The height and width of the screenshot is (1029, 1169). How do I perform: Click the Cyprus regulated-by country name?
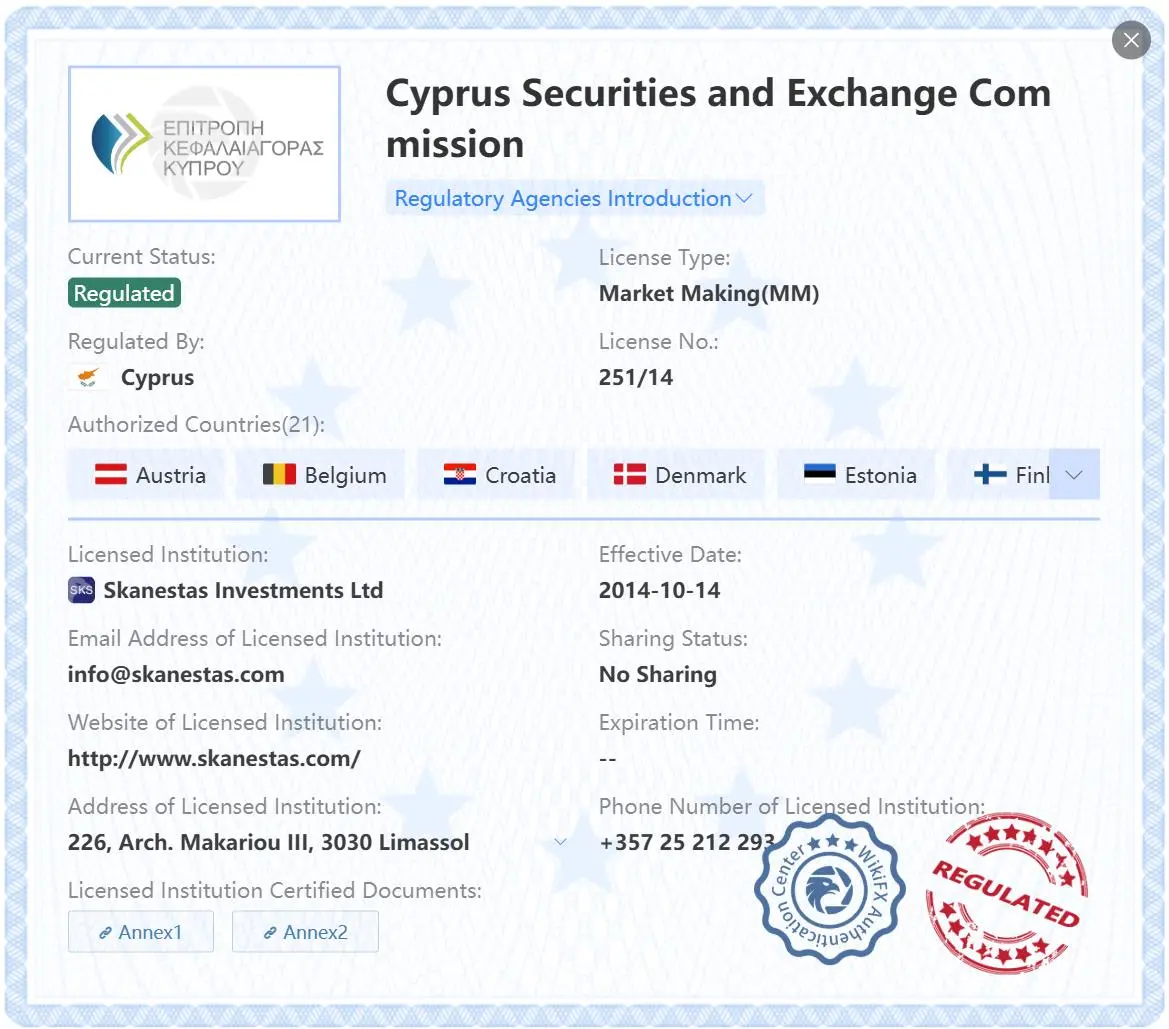coord(157,377)
